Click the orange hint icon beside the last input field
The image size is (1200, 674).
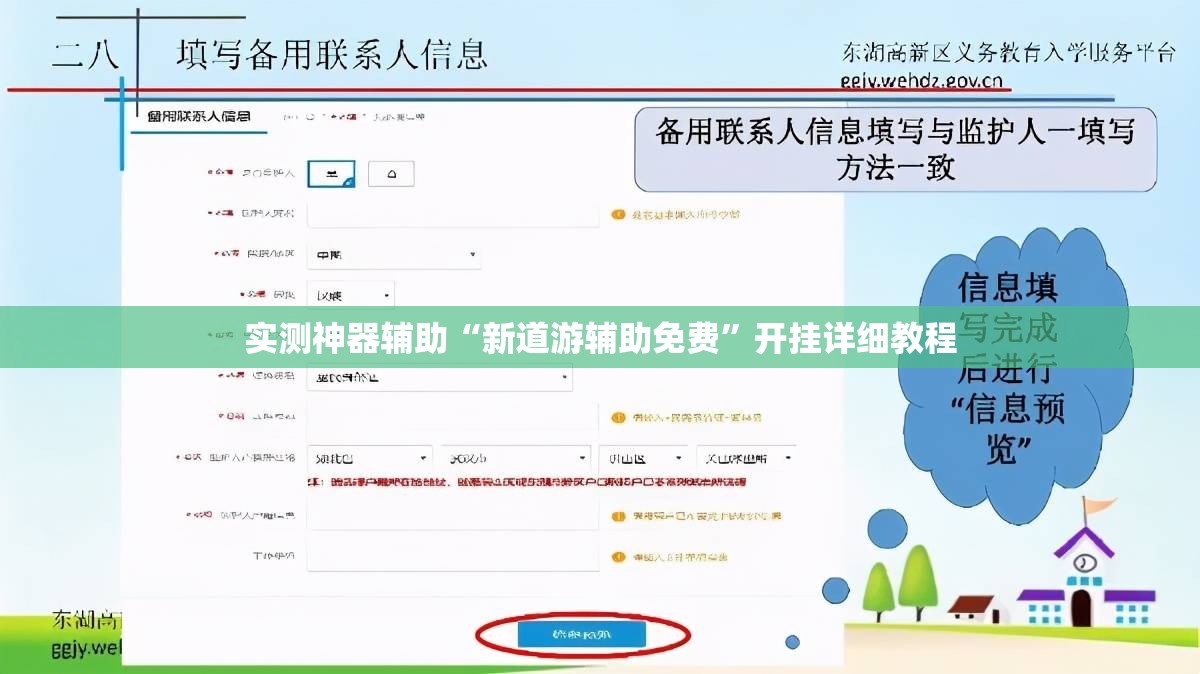618,557
